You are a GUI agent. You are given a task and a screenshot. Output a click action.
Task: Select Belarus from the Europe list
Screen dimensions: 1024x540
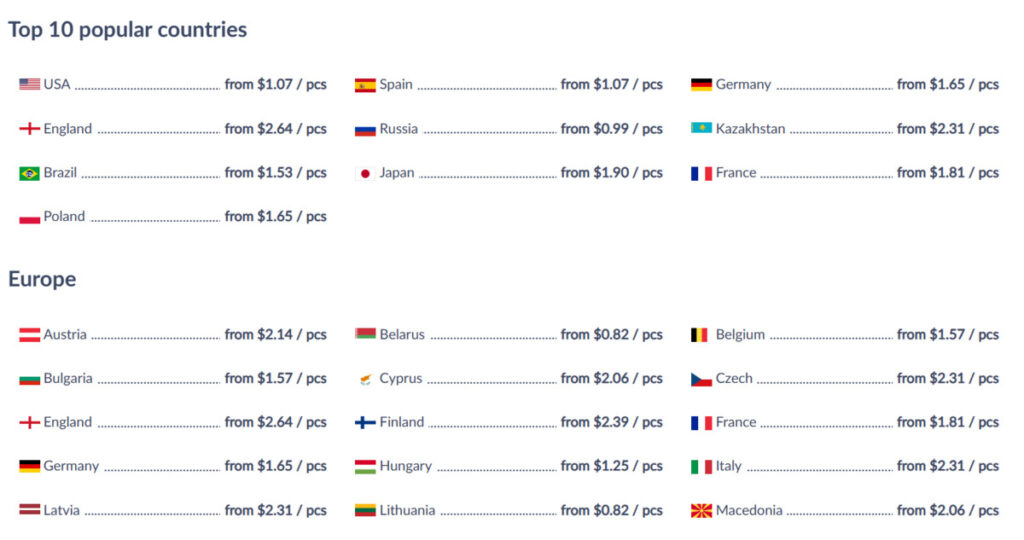click(x=402, y=334)
